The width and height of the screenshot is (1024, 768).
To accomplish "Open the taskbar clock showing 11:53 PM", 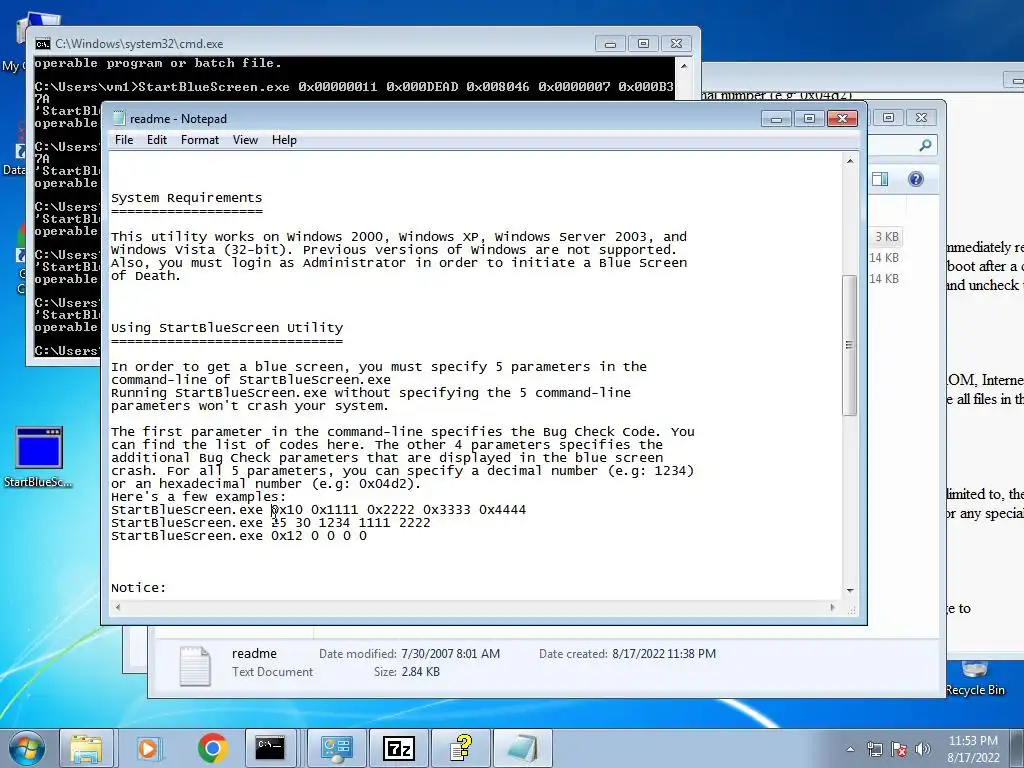I will [x=973, y=749].
